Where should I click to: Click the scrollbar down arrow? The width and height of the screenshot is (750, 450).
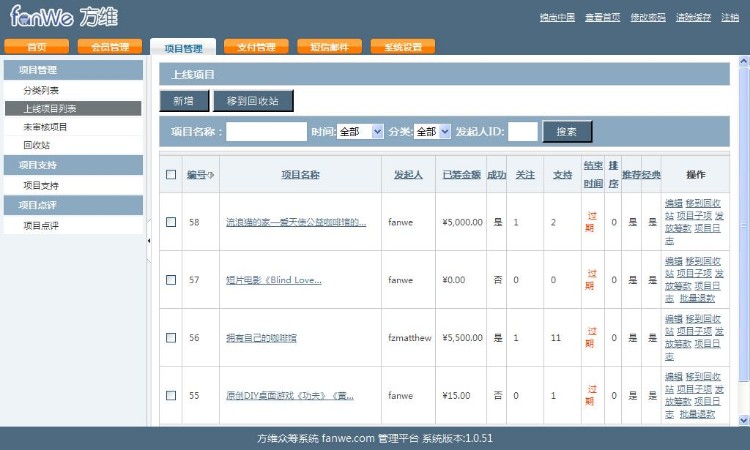[x=743, y=419]
